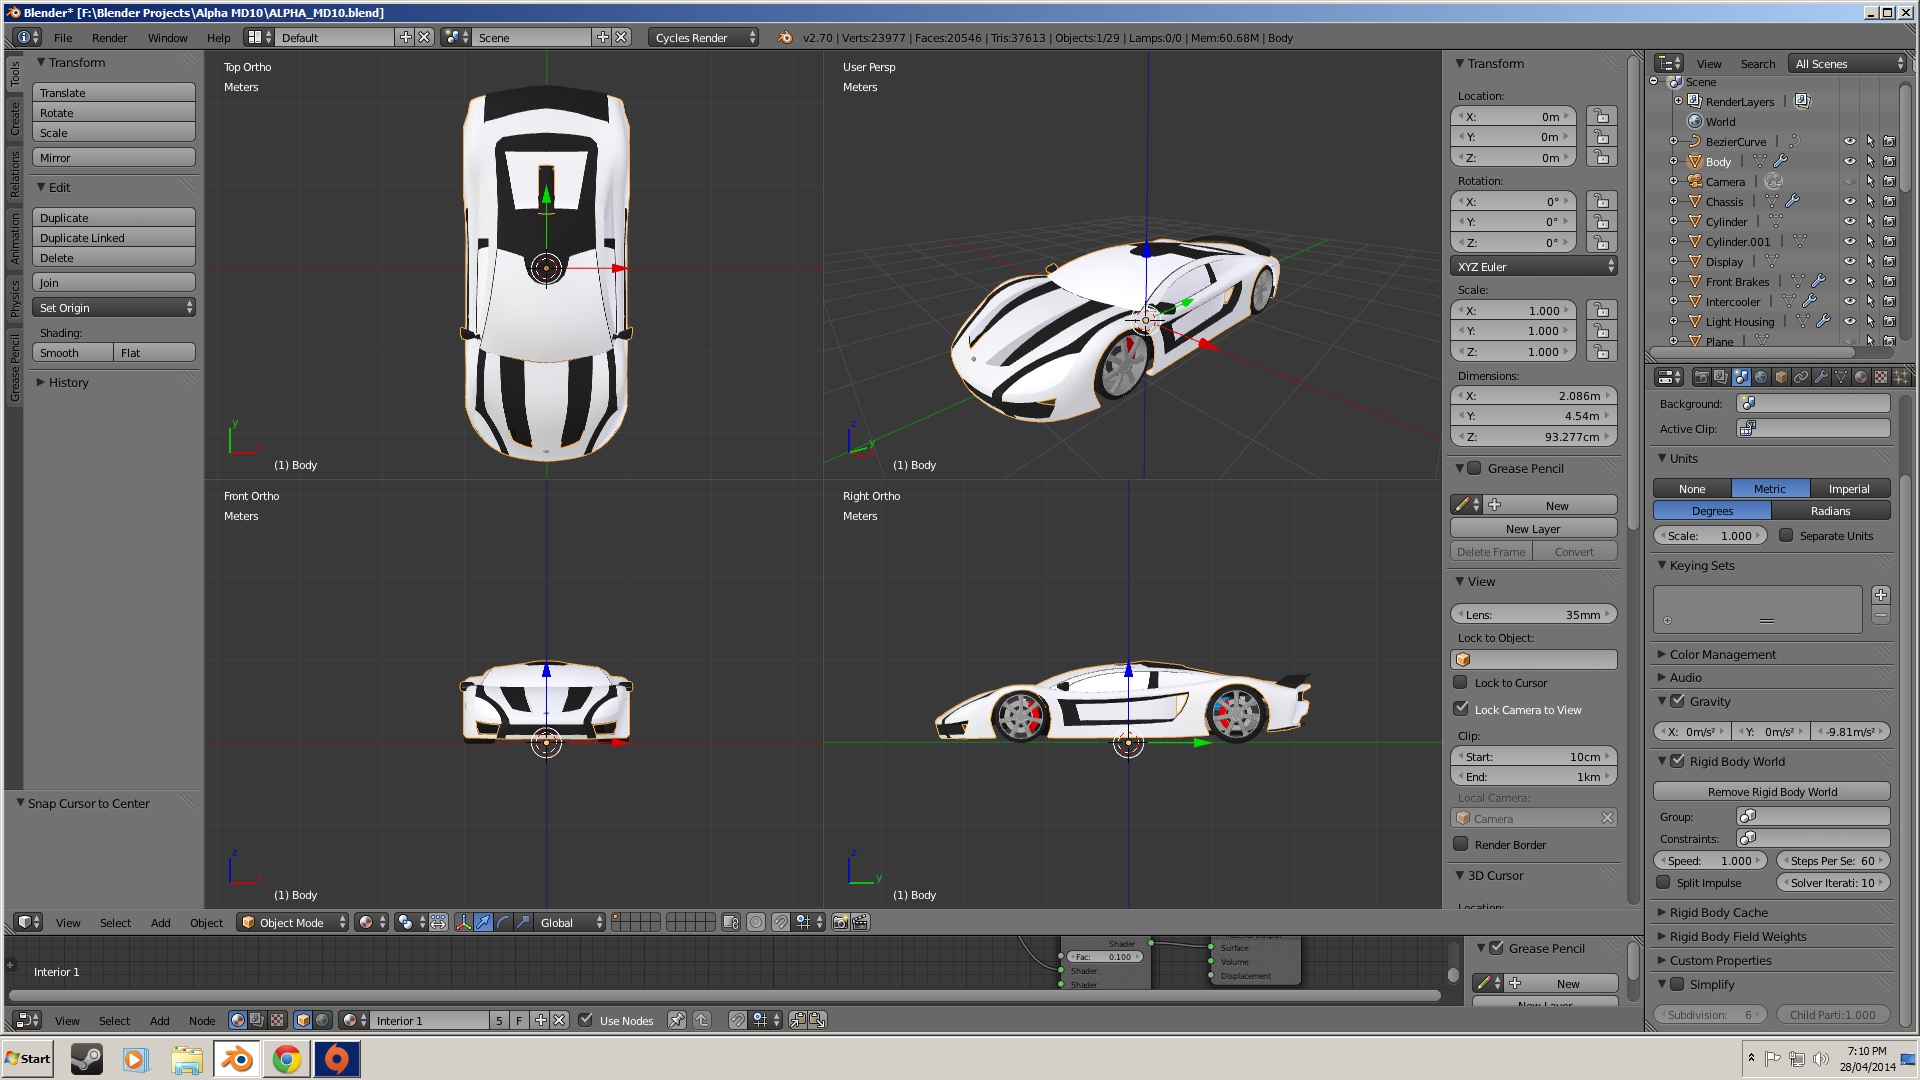Show the Camera object via eye icon
This screenshot has height=1080, width=1920.
(1849, 181)
